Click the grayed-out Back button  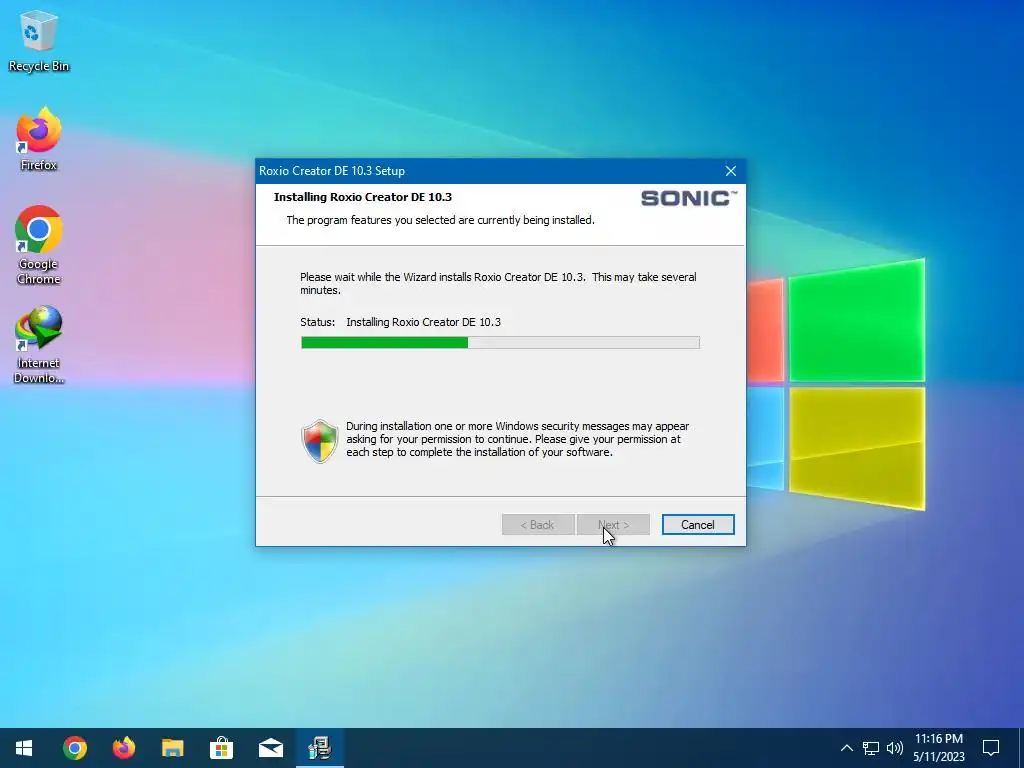pyautogui.click(x=537, y=524)
